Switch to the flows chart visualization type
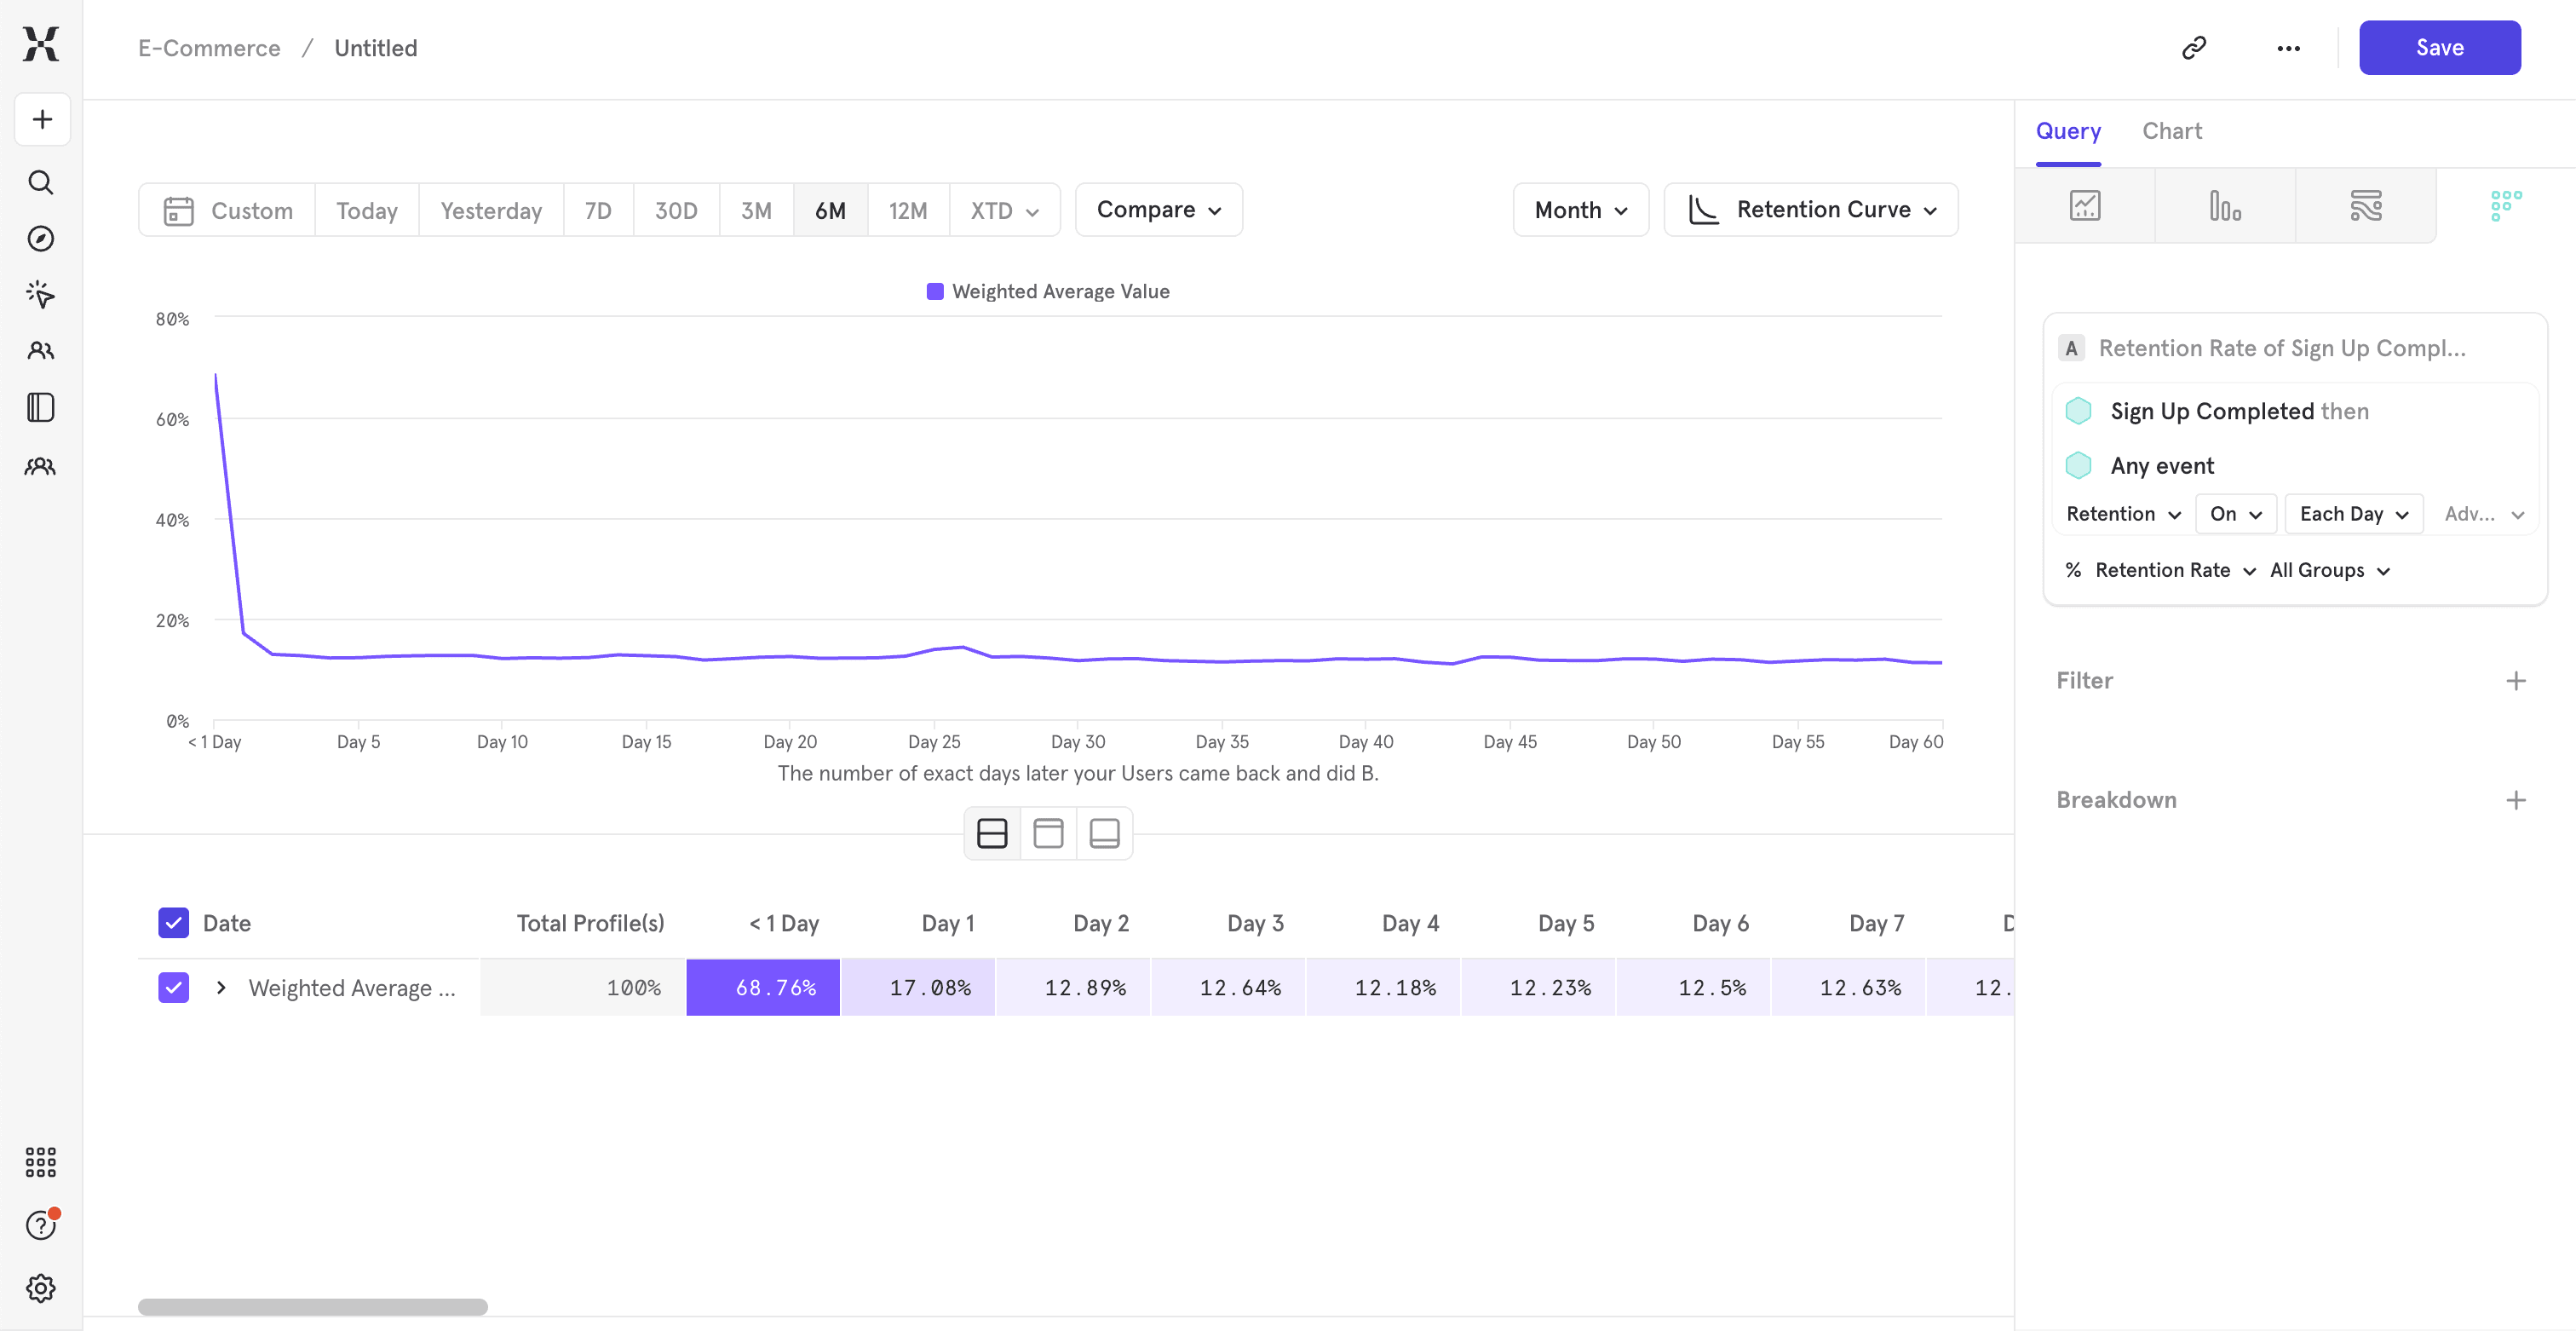 [2366, 205]
